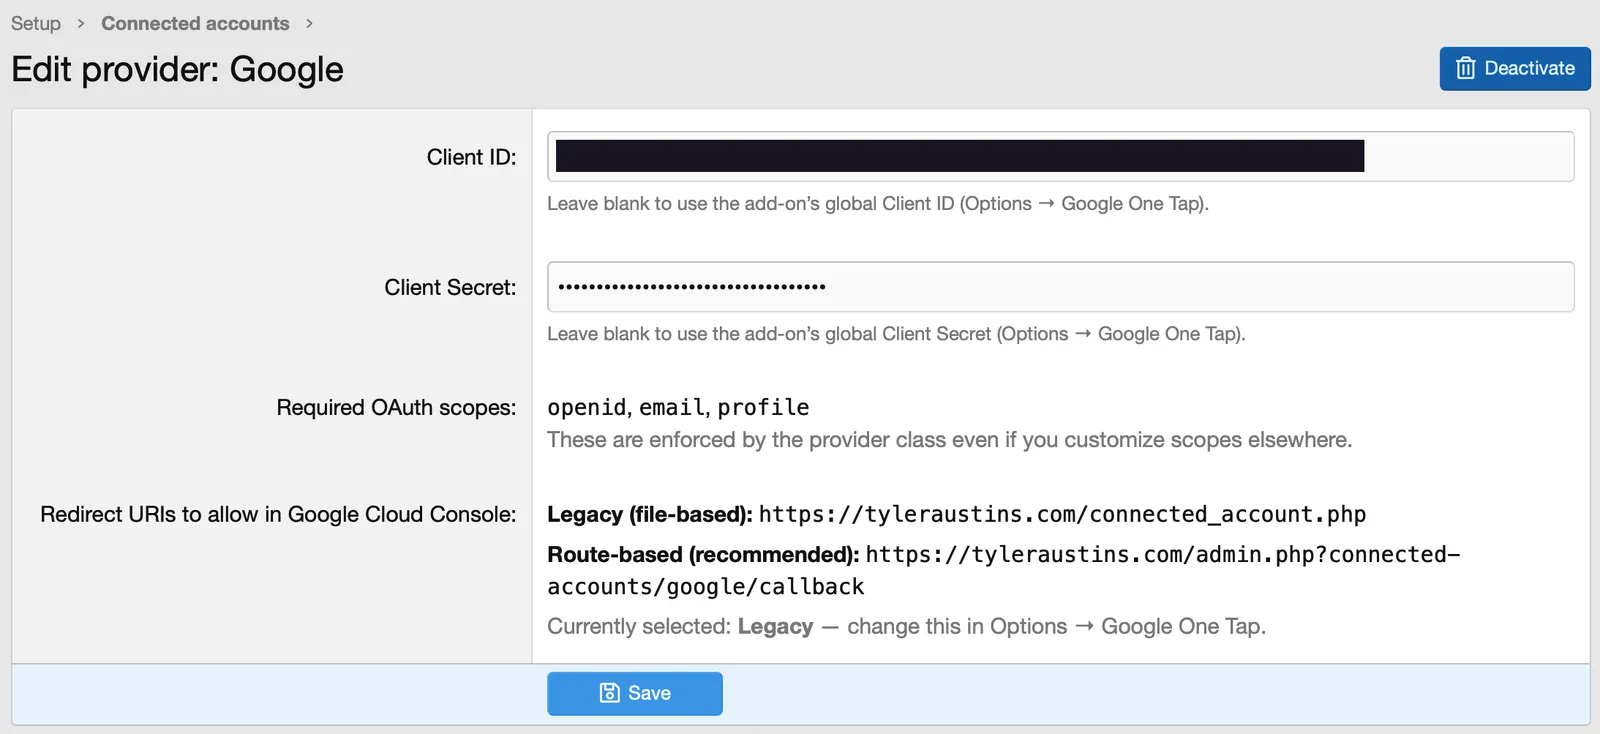Open the Connected accounts breadcrumb link
The width and height of the screenshot is (1600, 734).
click(195, 23)
